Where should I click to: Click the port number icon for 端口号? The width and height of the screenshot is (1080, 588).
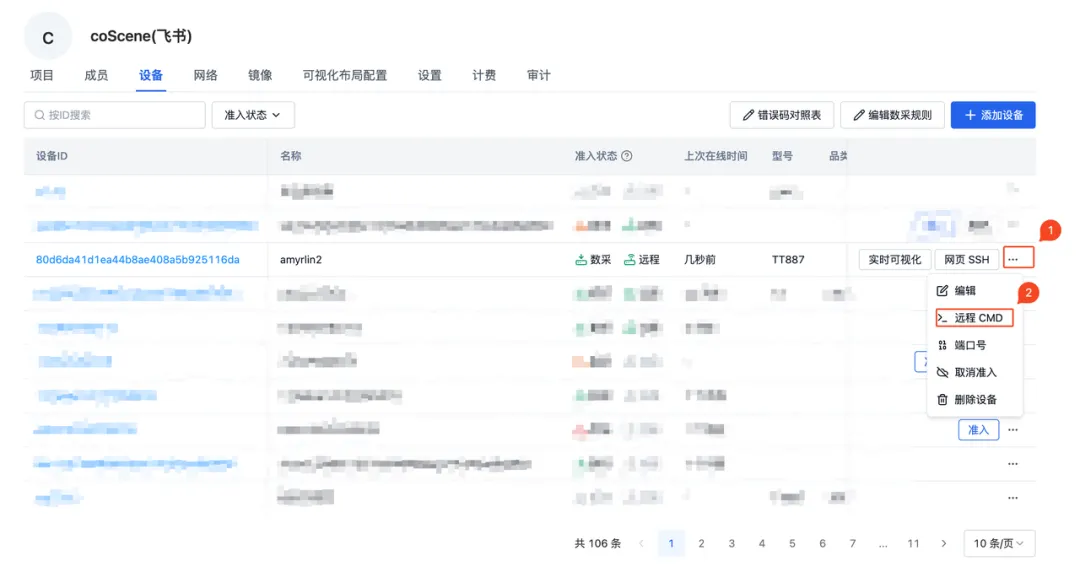click(942, 345)
